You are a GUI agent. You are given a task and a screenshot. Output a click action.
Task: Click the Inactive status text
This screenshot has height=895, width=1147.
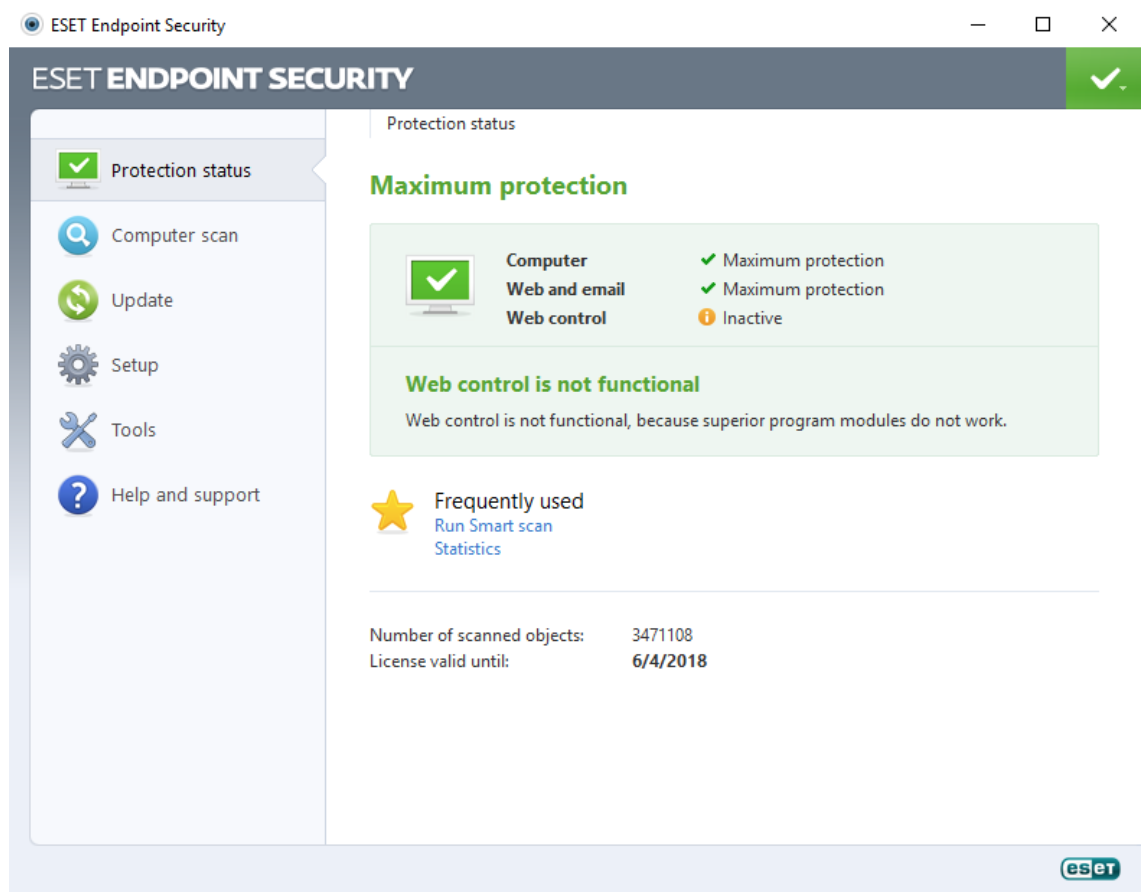pyautogui.click(x=752, y=318)
